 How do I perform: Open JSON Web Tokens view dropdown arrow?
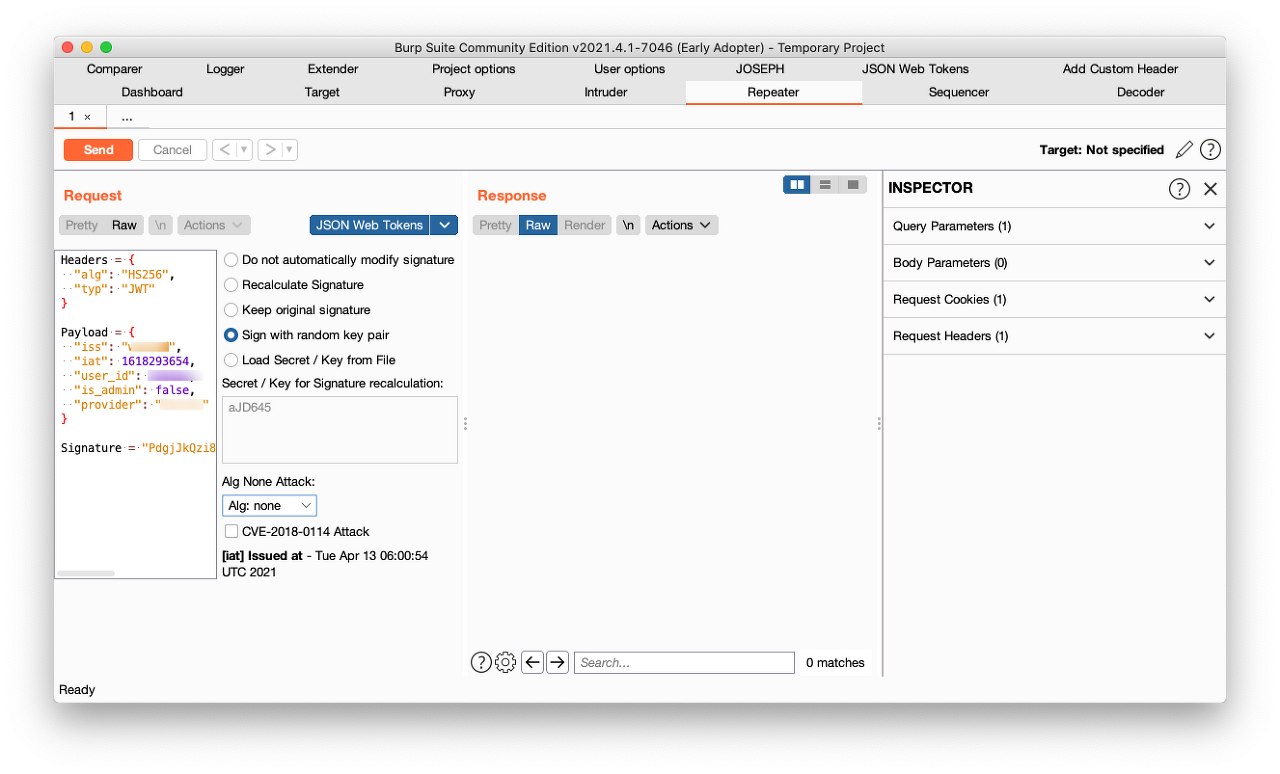pos(444,225)
